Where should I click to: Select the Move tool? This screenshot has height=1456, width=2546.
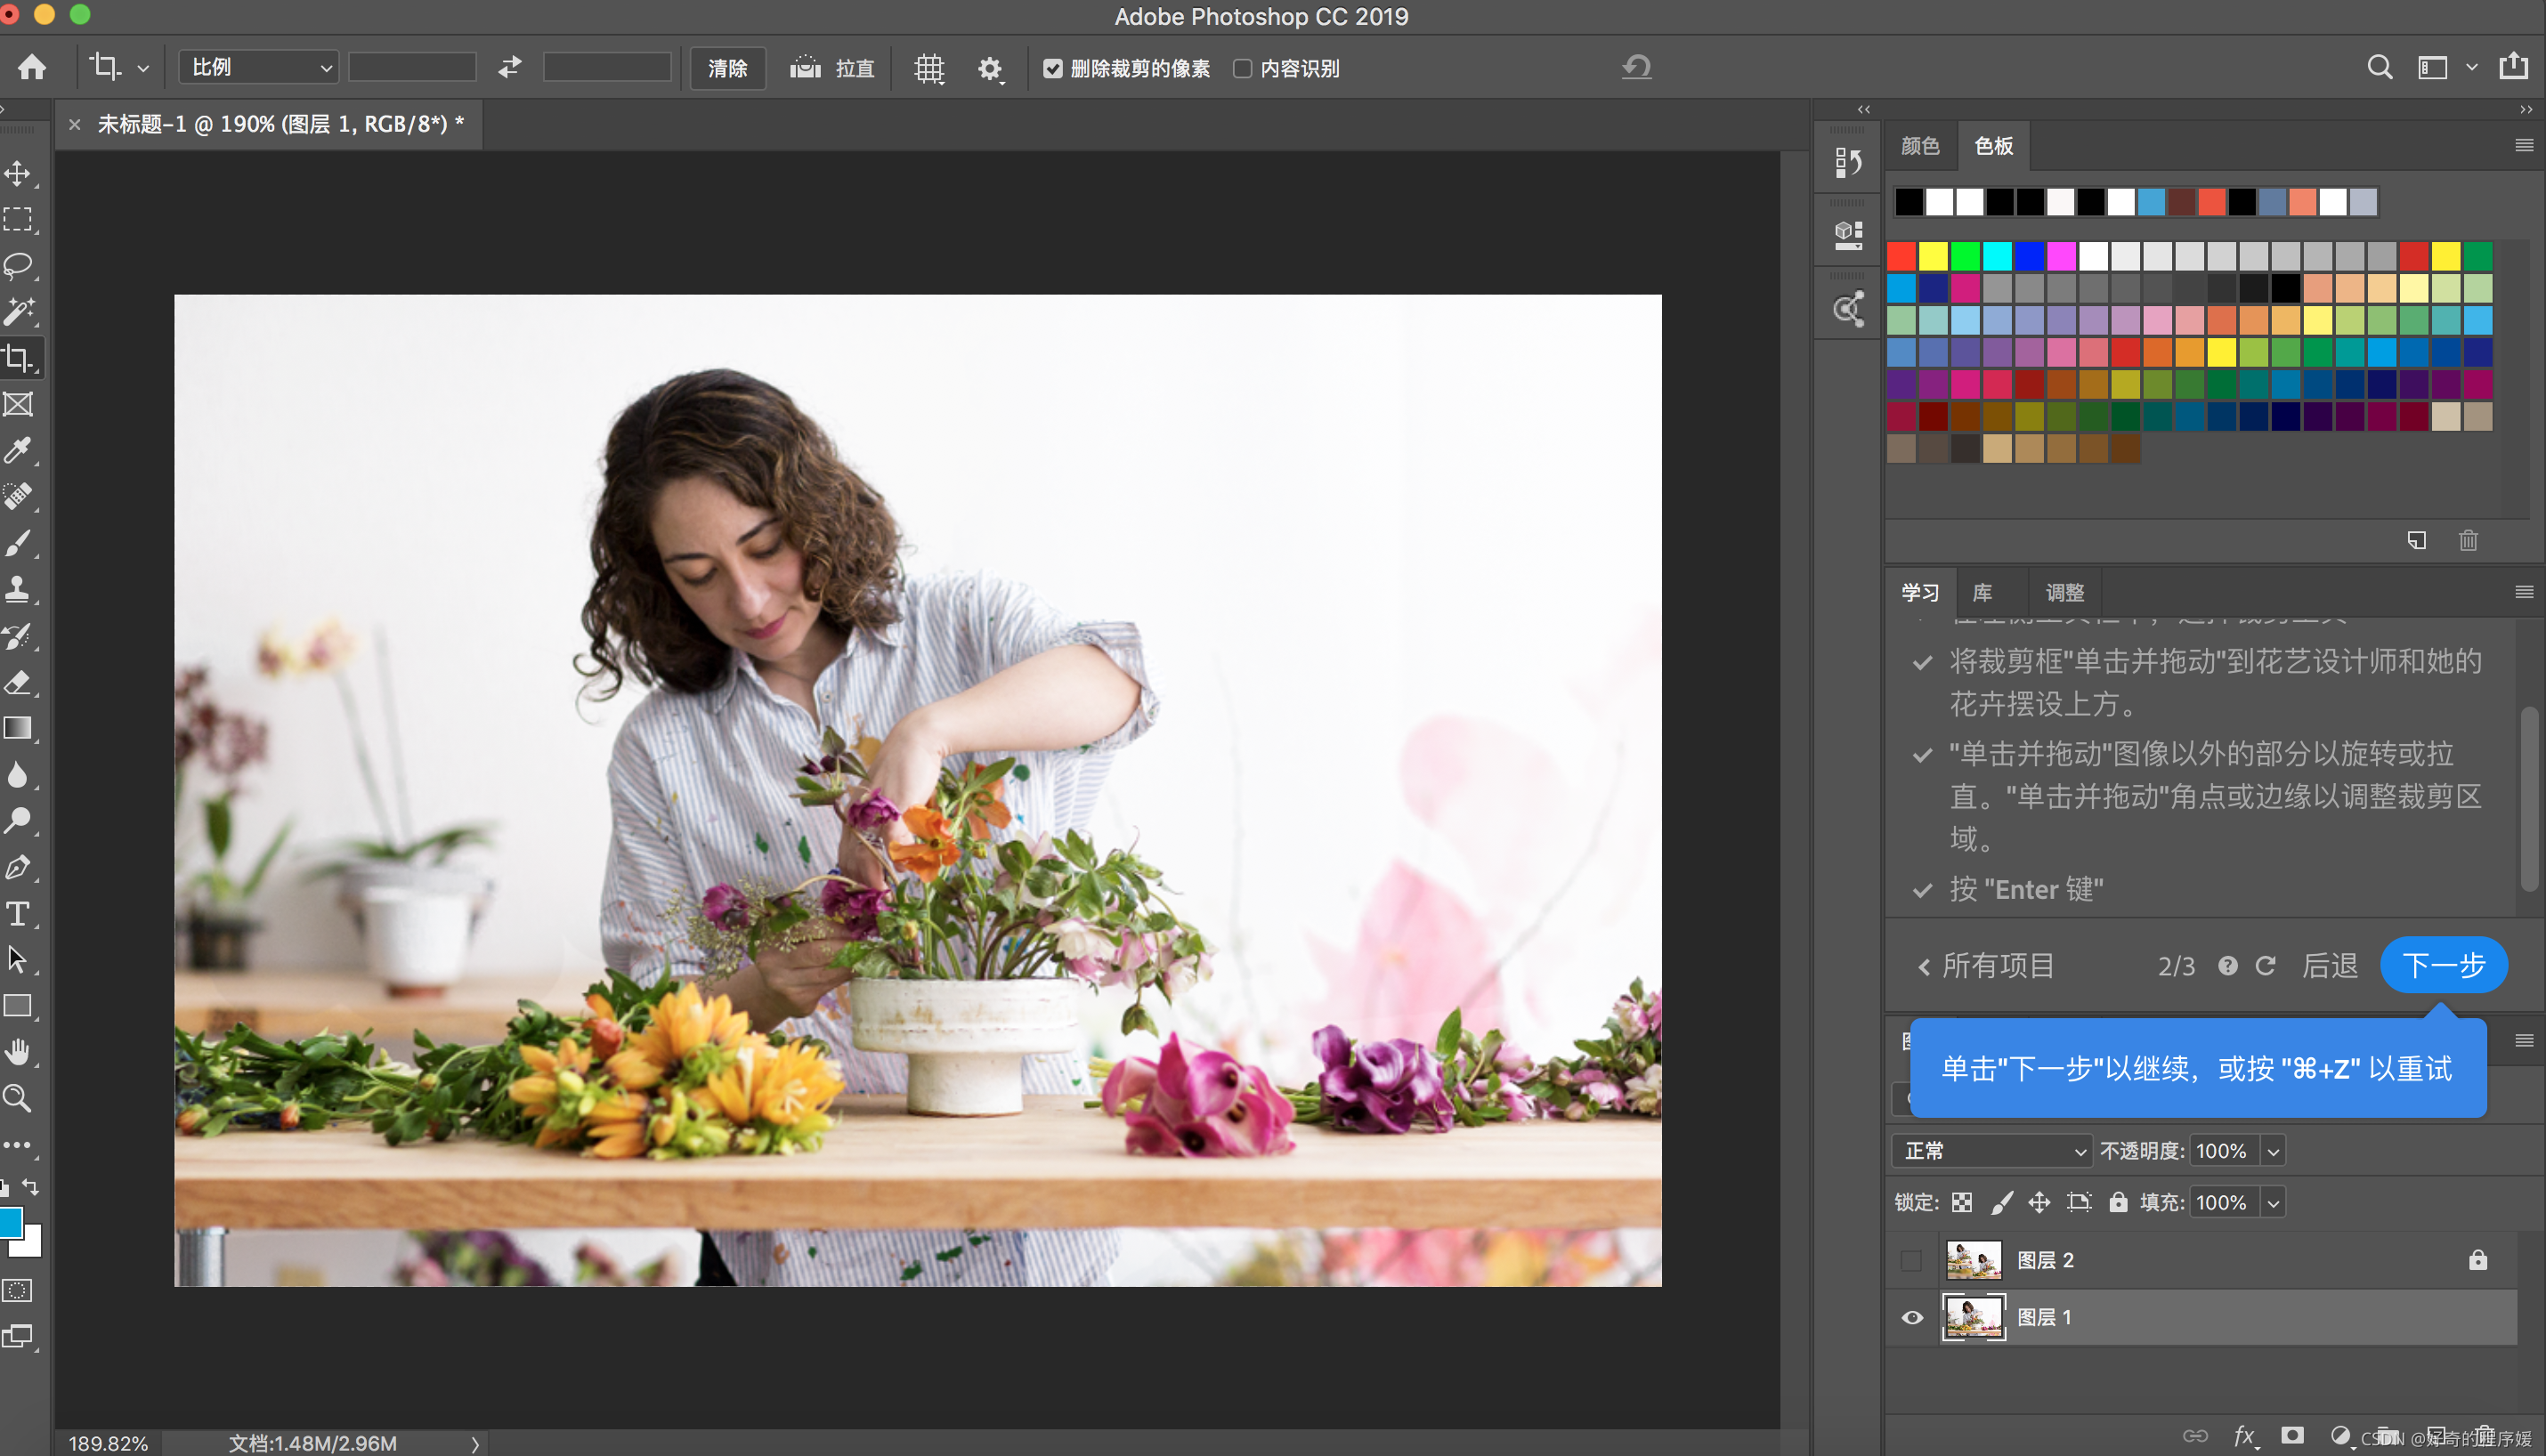point(18,173)
